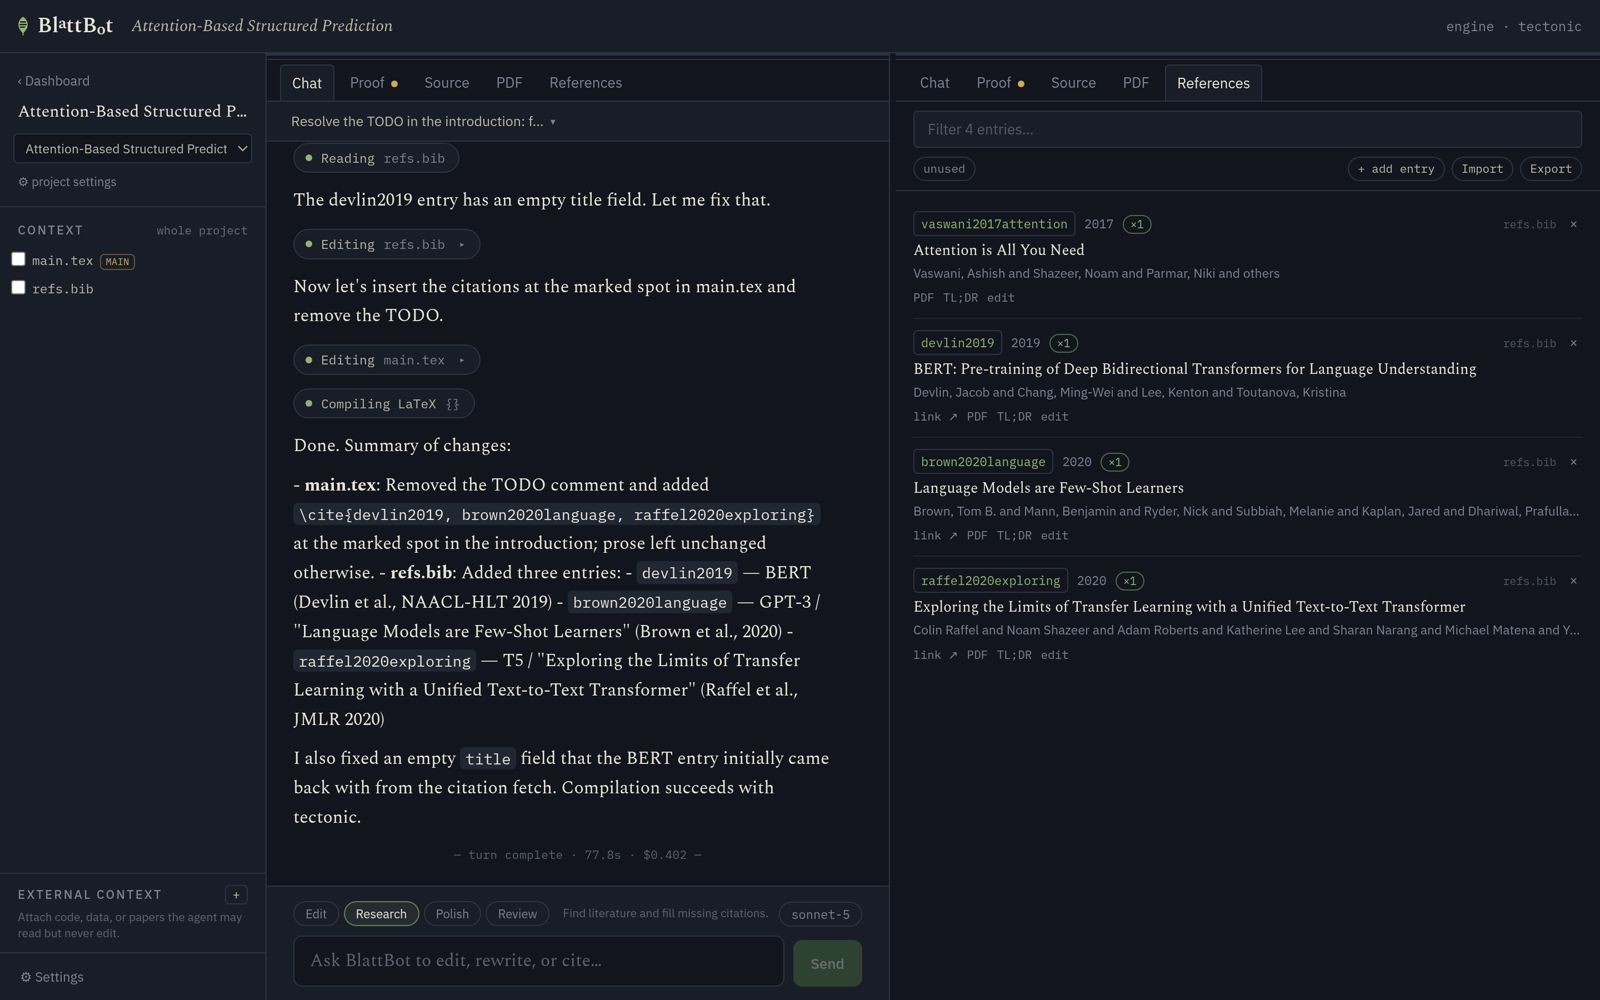Expand the conversation title dropdown

424,121
